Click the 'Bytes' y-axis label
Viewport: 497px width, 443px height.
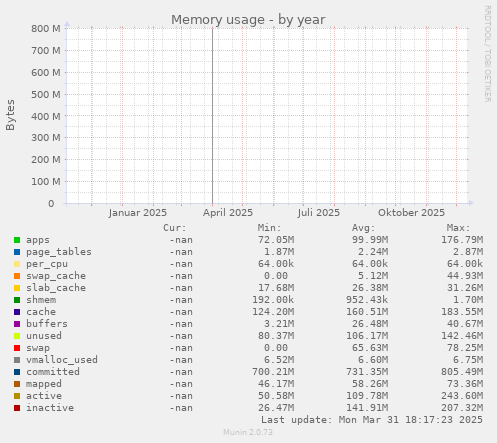point(10,115)
